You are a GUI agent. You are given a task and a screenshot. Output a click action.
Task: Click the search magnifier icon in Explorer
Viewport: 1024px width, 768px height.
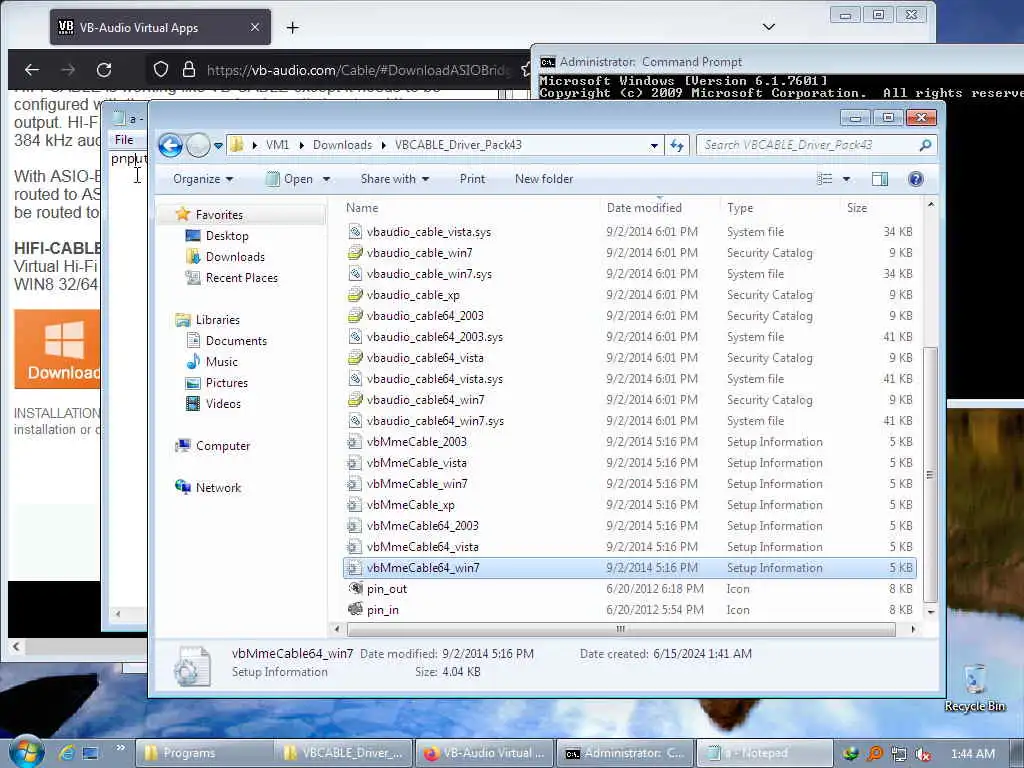tap(925, 145)
